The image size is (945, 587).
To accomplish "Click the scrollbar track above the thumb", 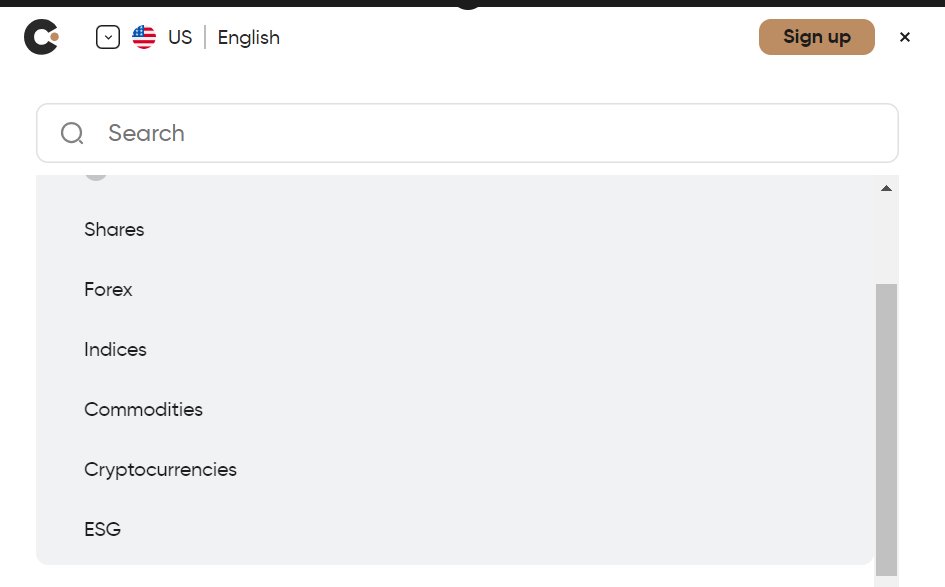I will 886,240.
